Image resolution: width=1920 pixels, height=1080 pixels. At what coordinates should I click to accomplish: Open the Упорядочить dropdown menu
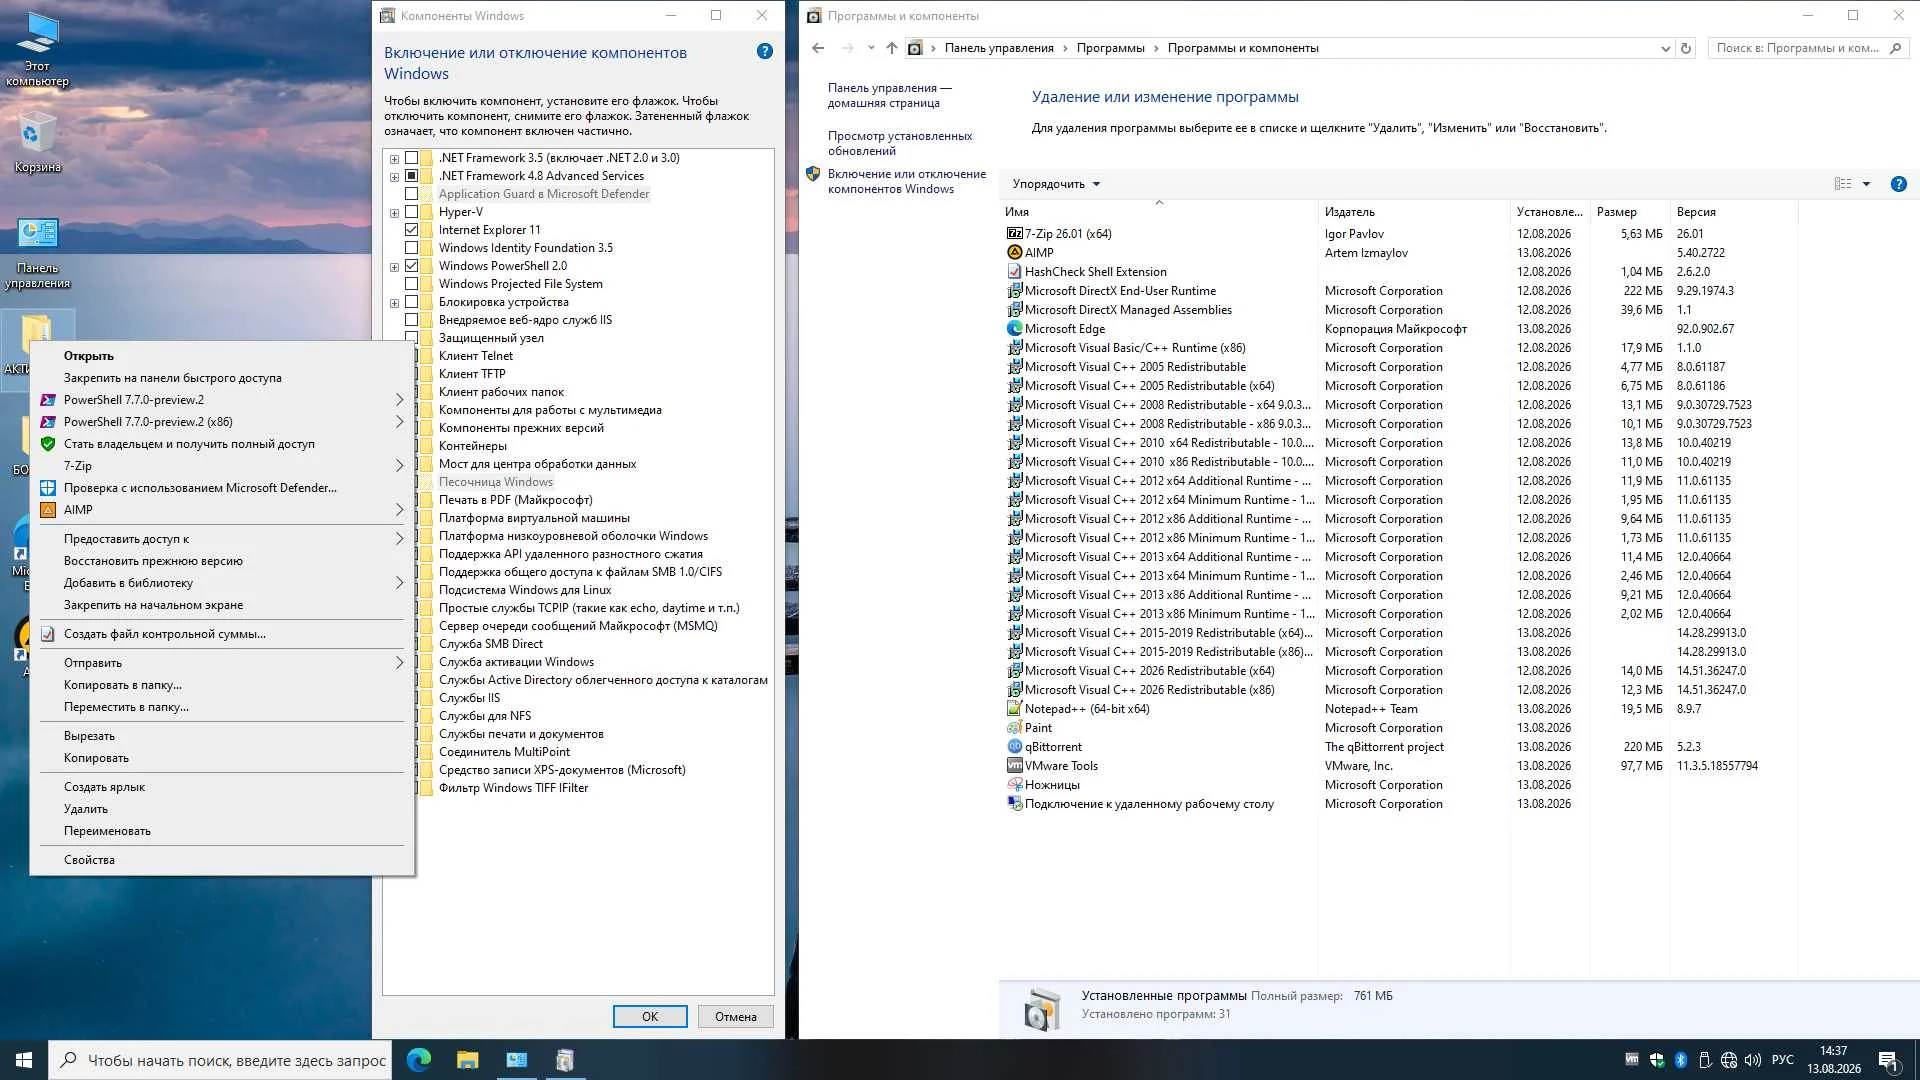click(1056, 184)
